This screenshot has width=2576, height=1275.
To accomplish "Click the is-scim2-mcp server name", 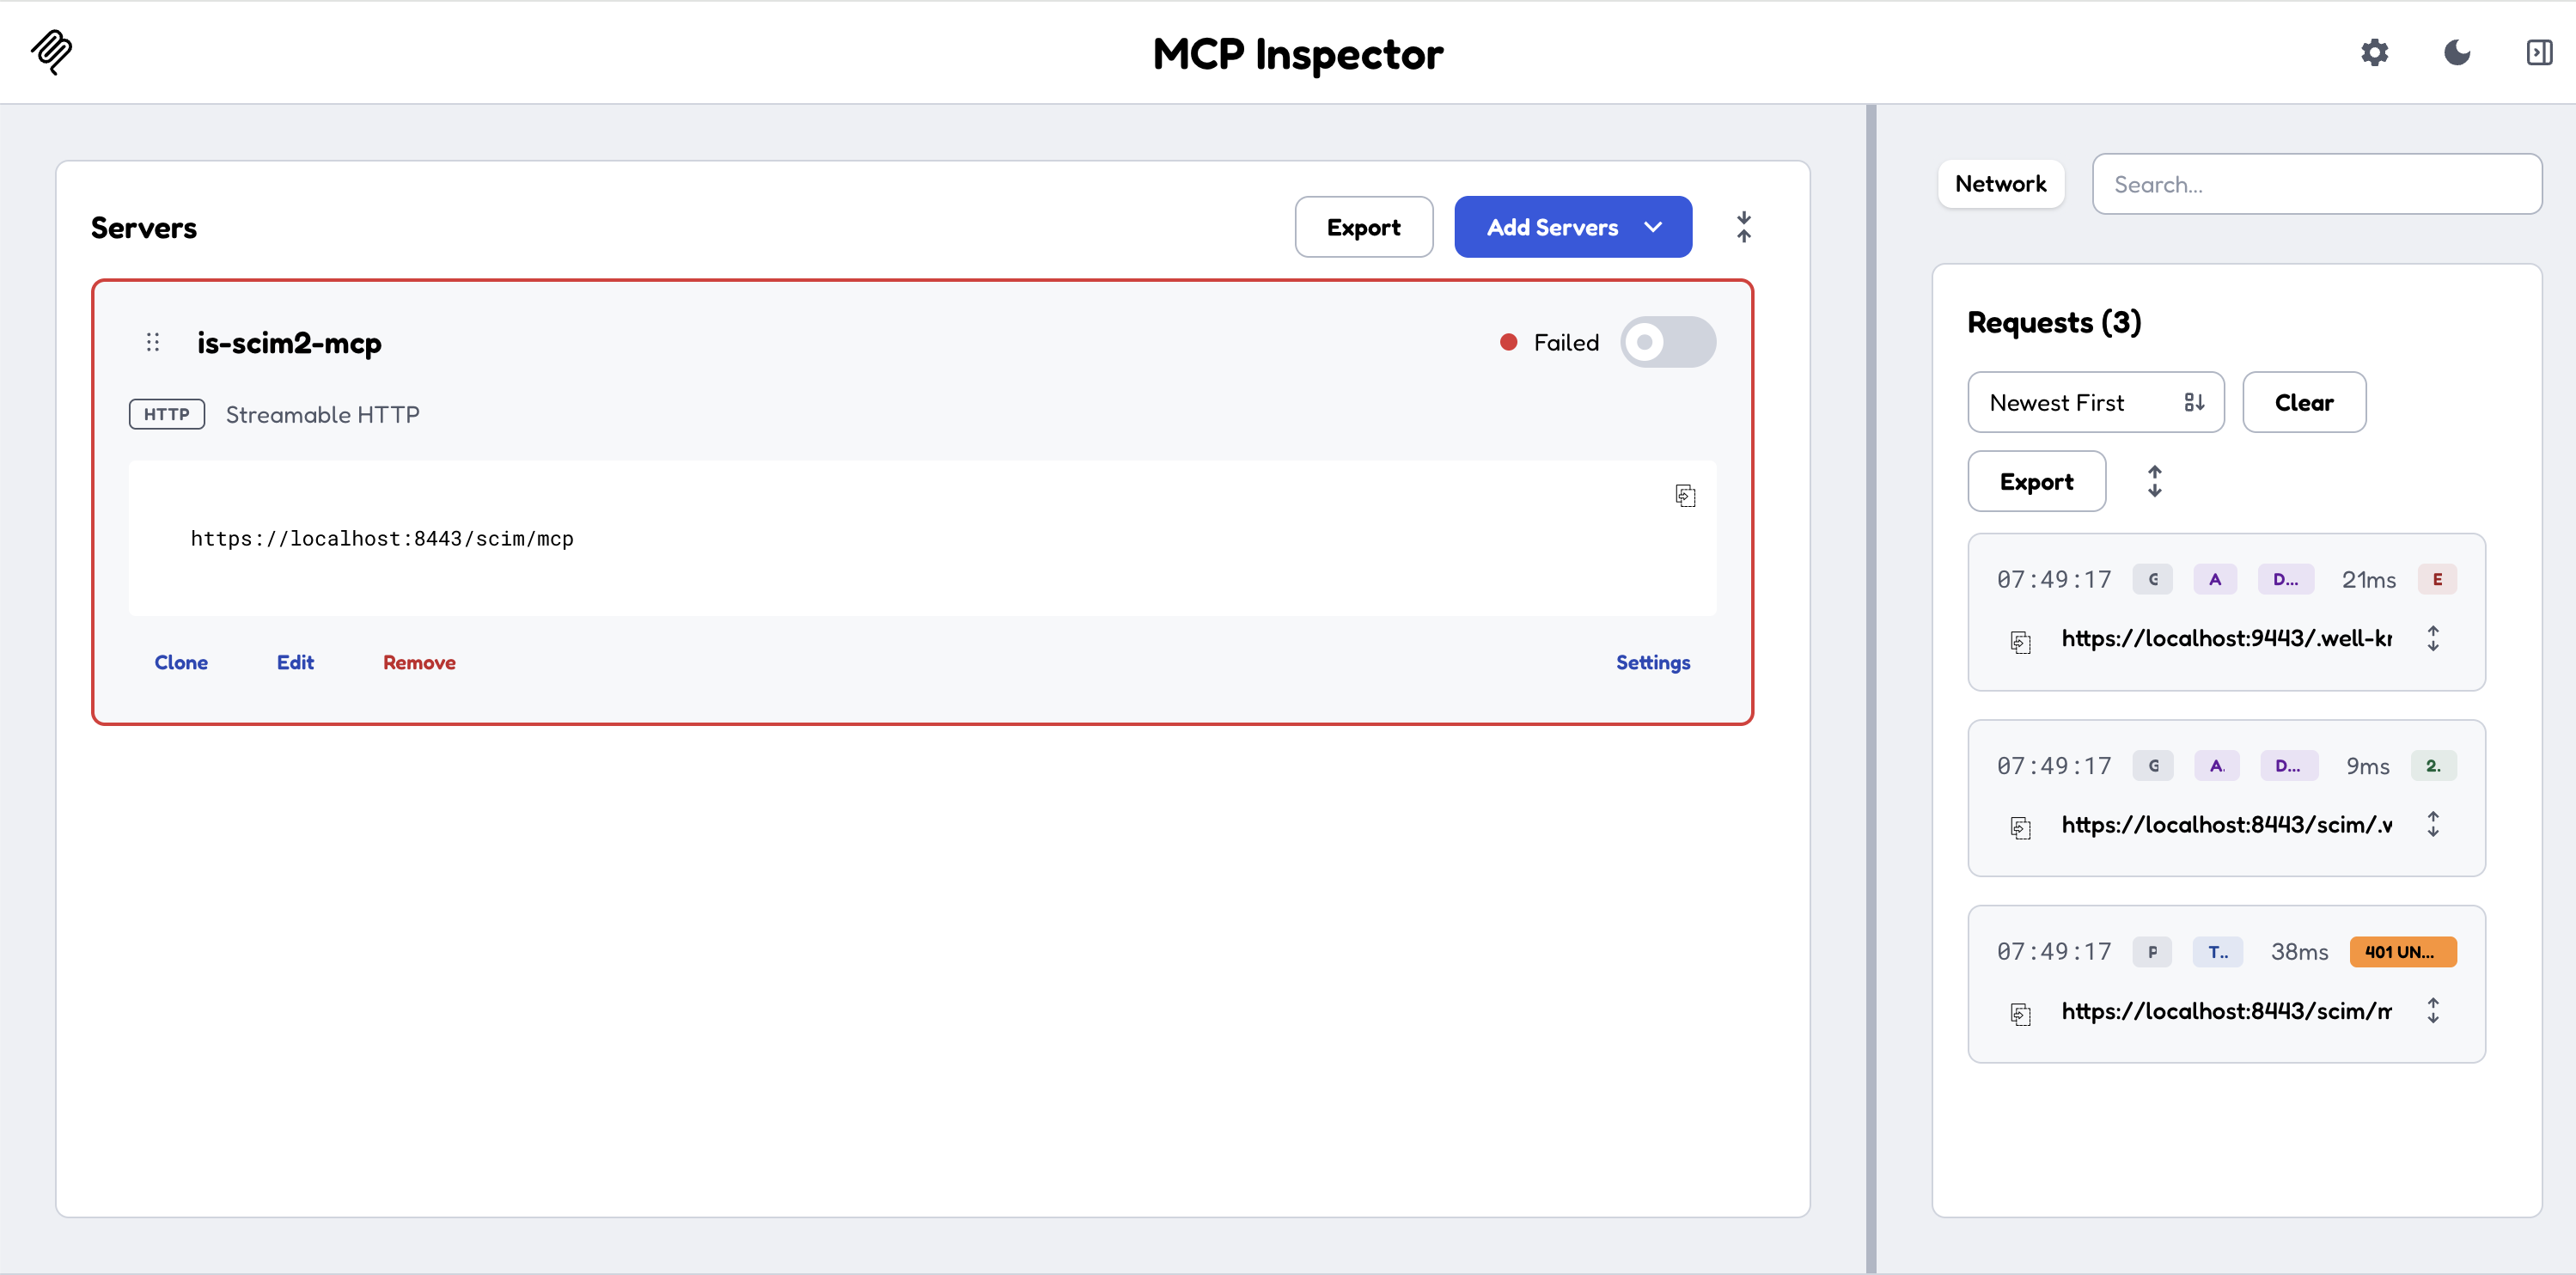I will (289, 343).
